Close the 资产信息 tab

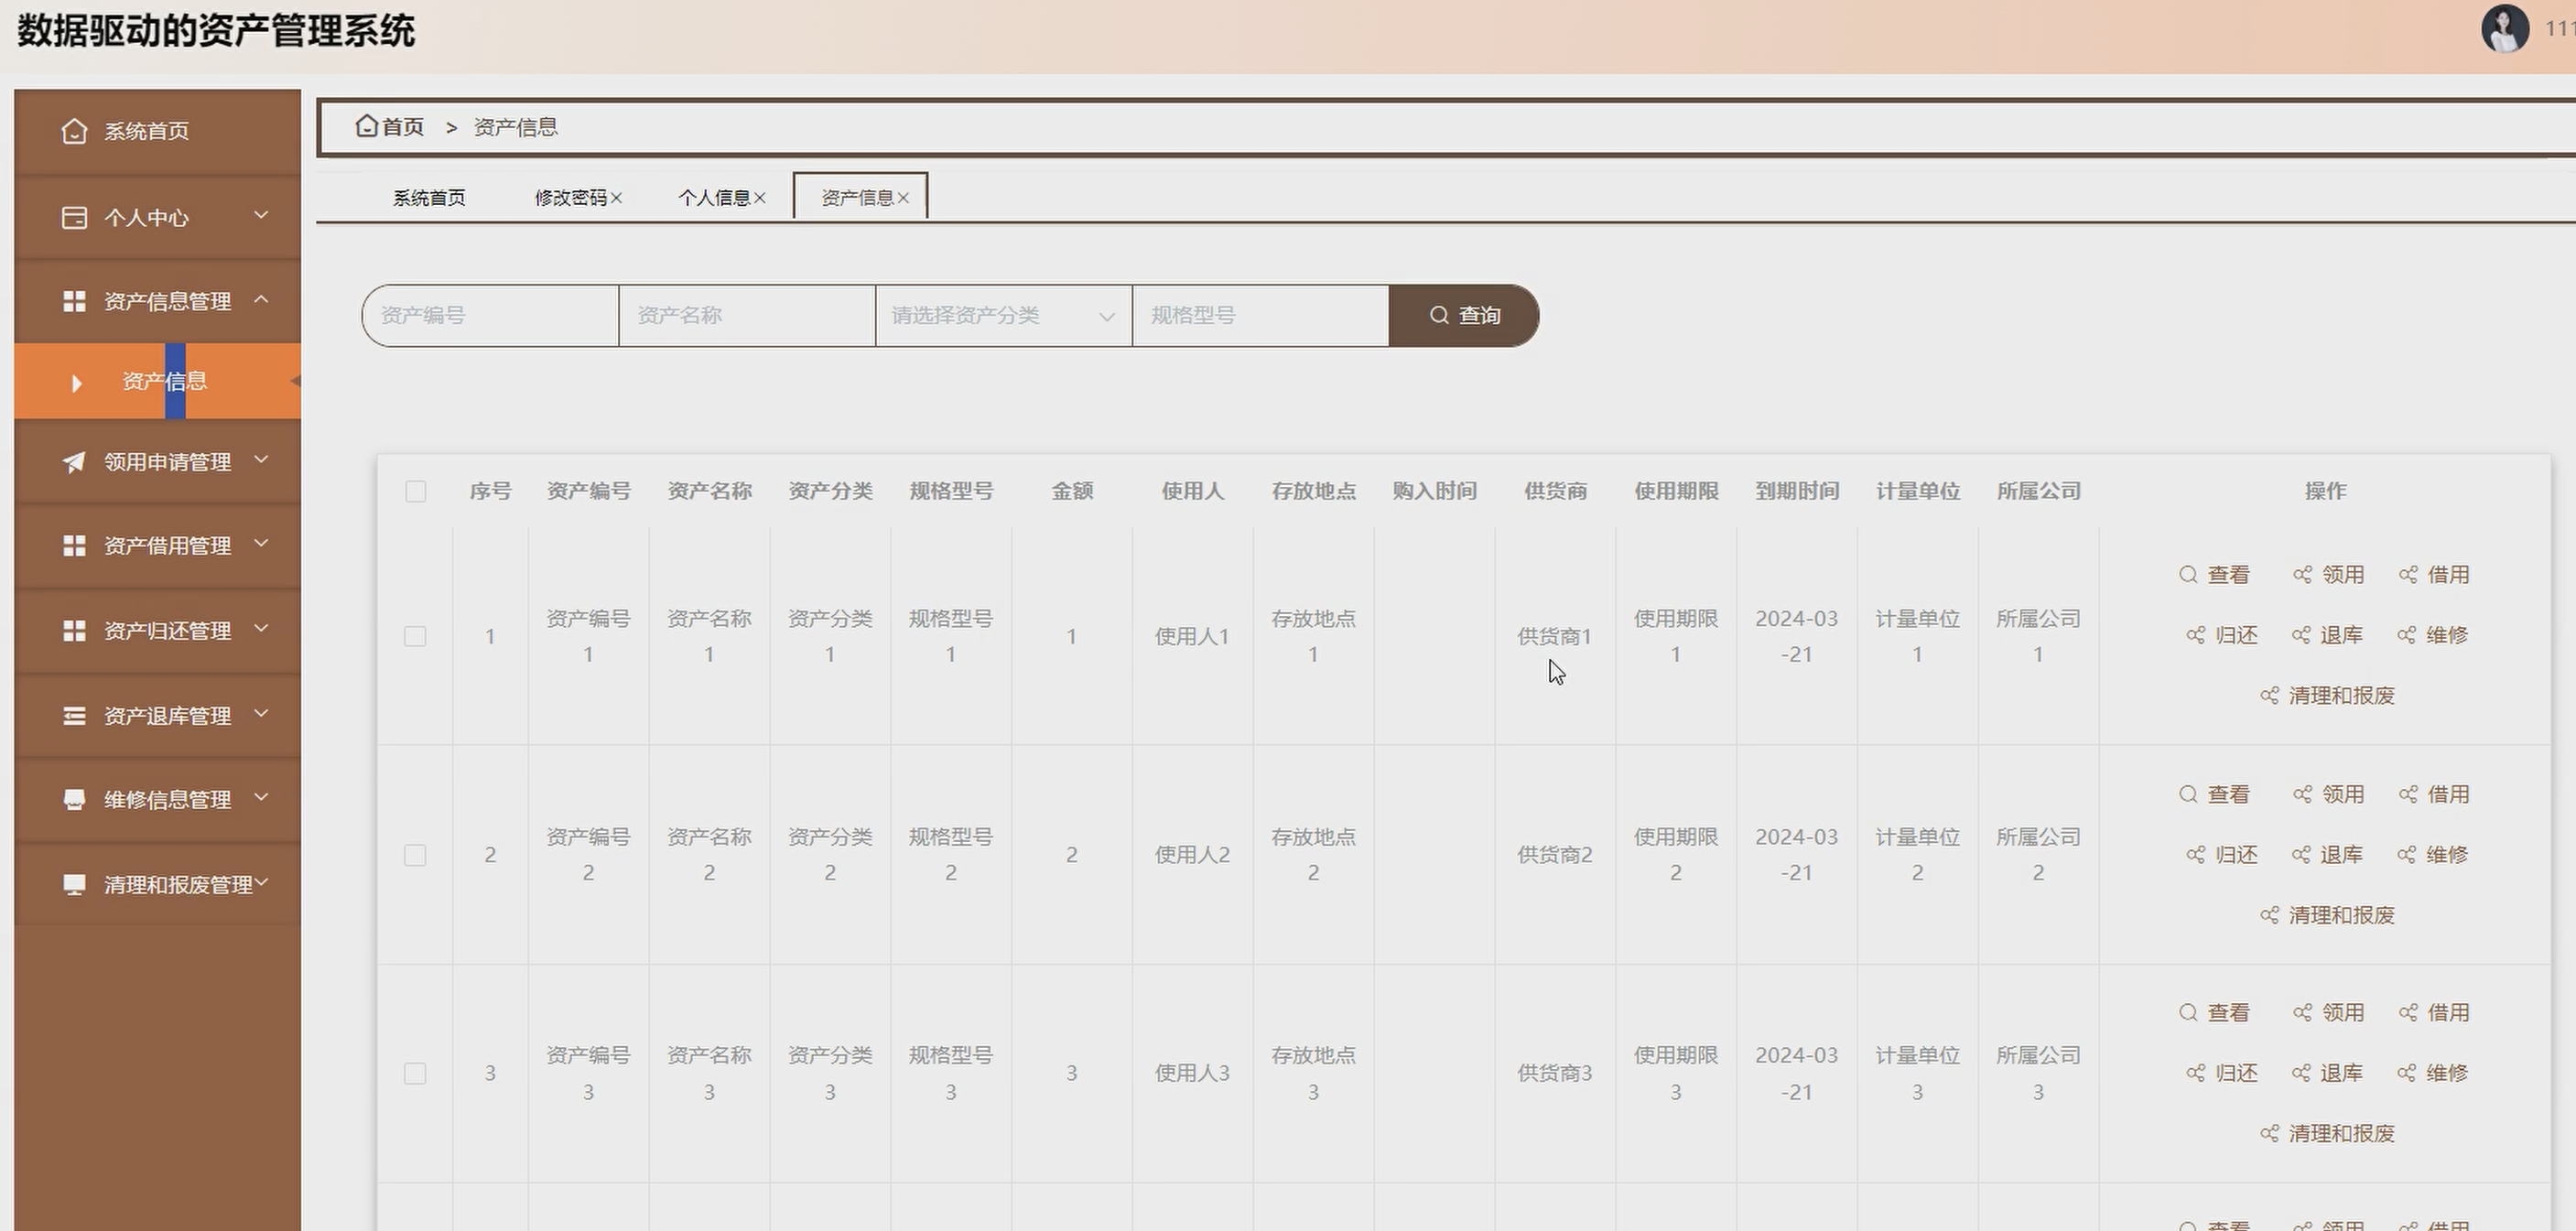(x=903, y=198)
